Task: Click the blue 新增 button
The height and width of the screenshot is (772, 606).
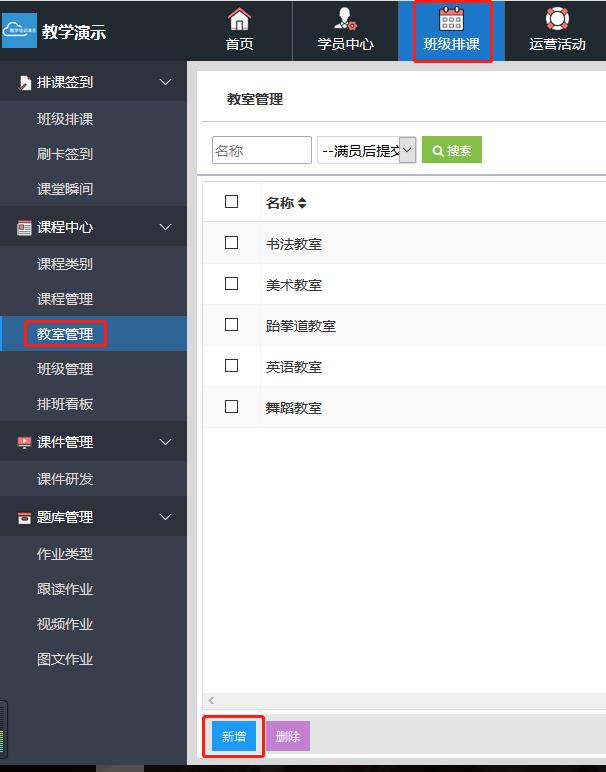Action: pyautogui.click(x=233, y=736)
